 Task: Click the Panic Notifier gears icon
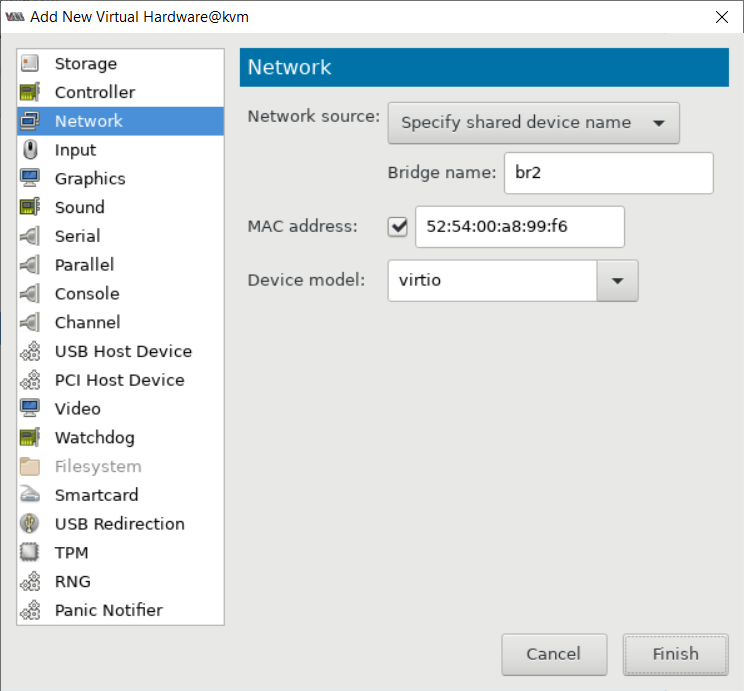click(x=30, y=610)
